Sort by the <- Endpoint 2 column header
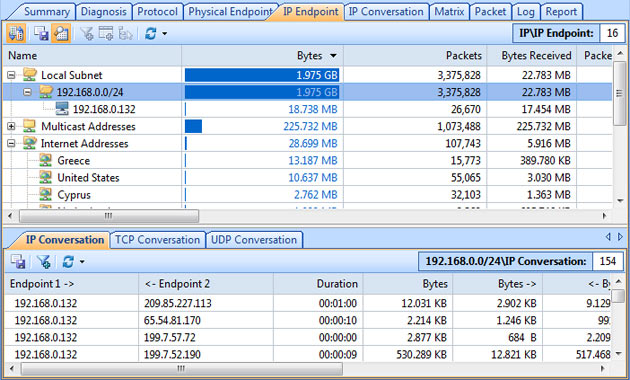The image size is (630, 380). (206, 284)
